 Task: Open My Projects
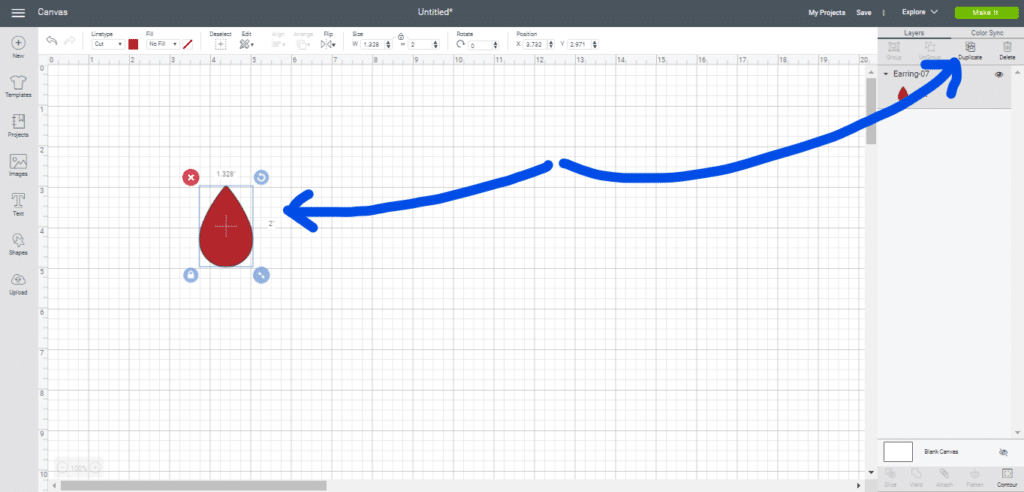(826, 12)
